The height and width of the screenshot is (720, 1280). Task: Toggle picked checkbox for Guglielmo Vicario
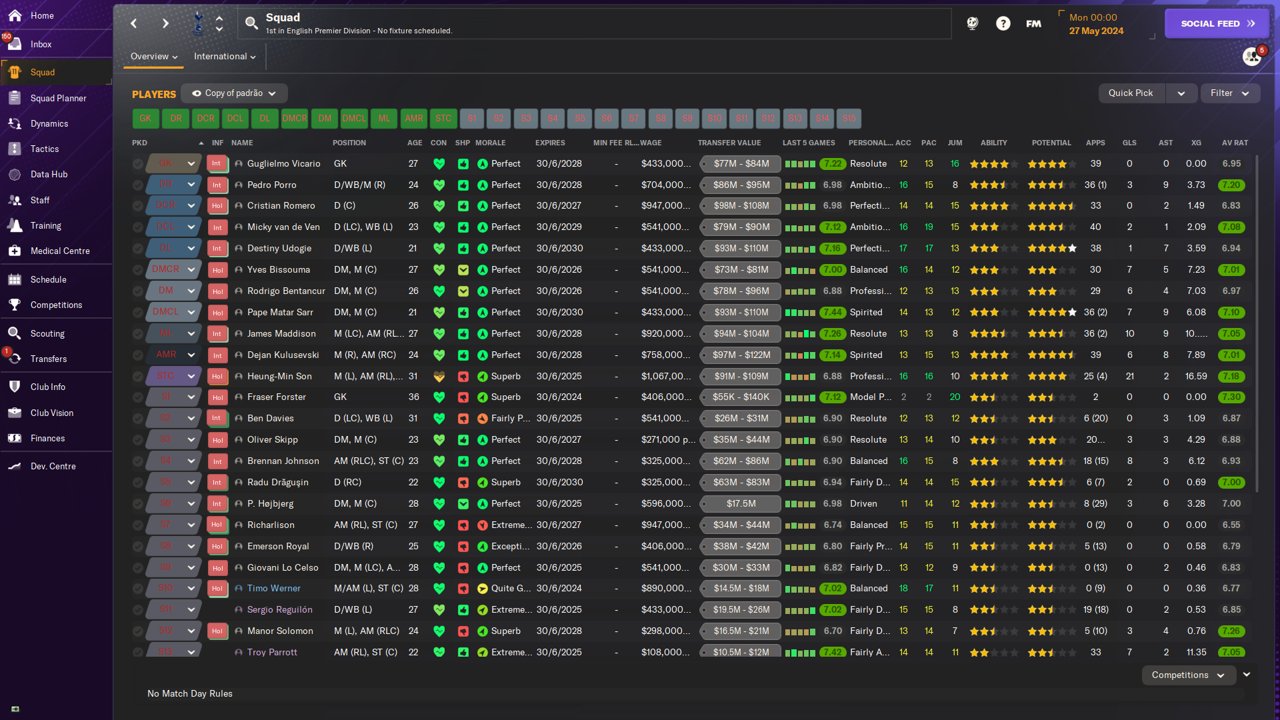click(138, 164)
